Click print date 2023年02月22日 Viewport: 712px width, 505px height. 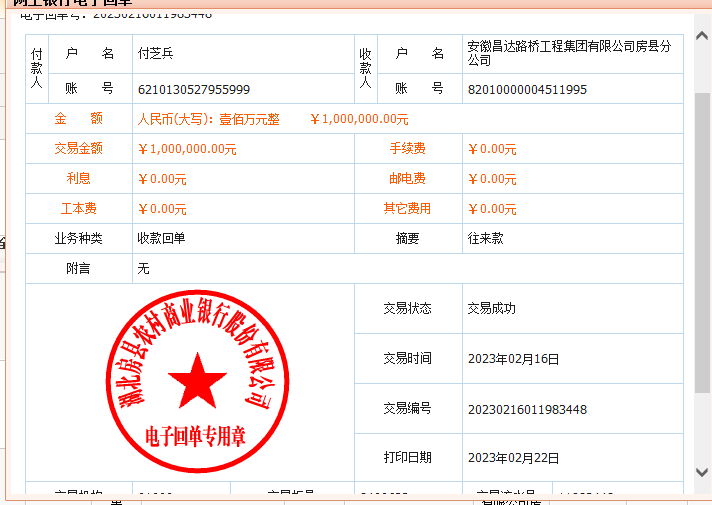coord(513,458)
